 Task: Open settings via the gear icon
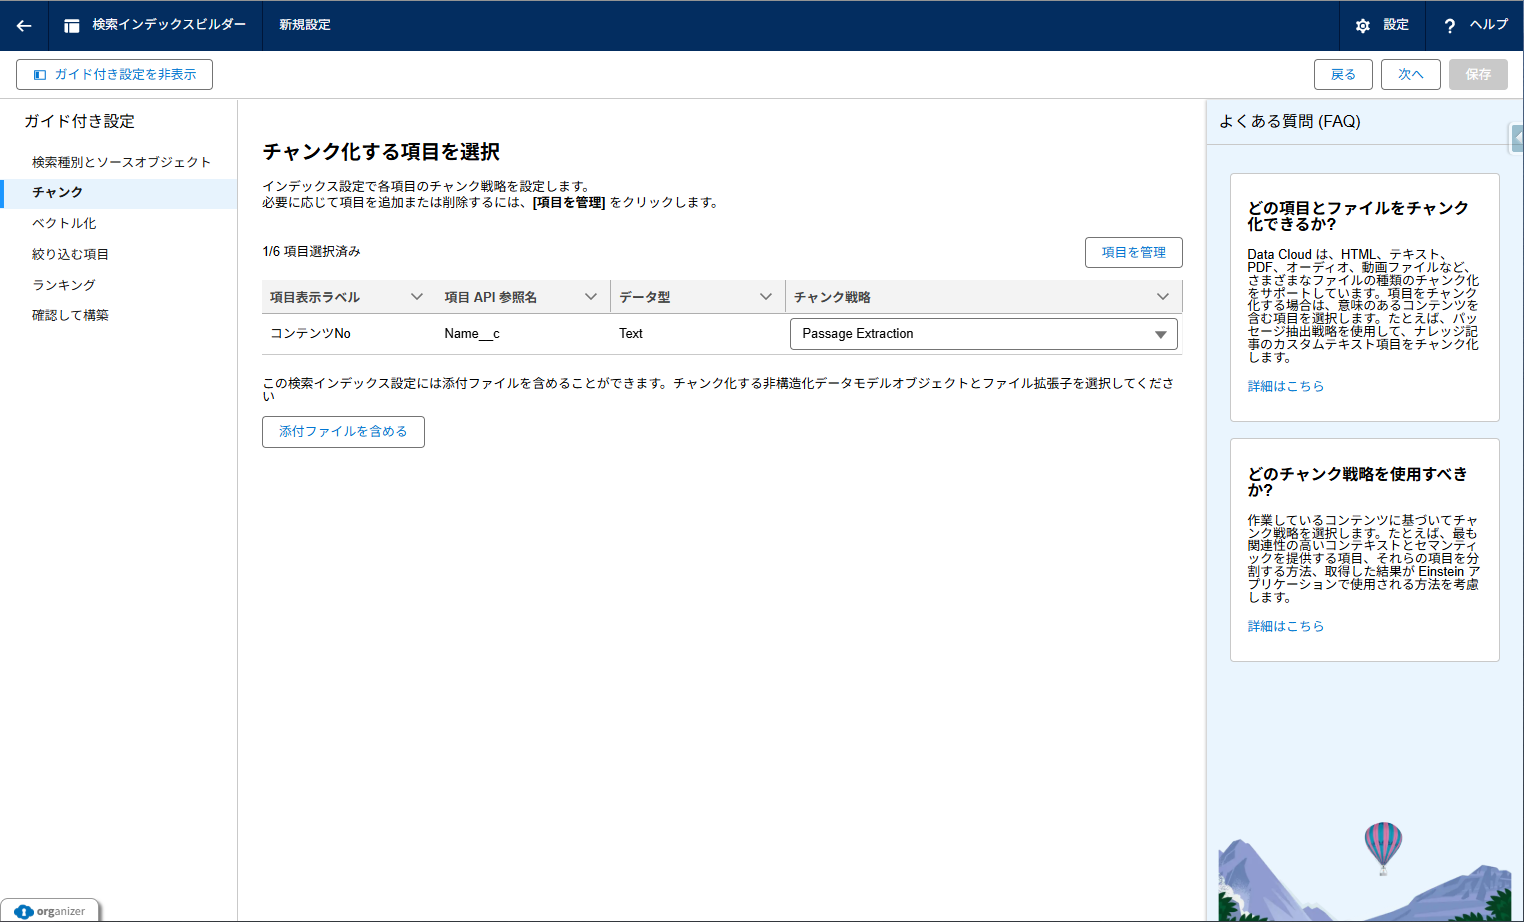click(1362, 26)
